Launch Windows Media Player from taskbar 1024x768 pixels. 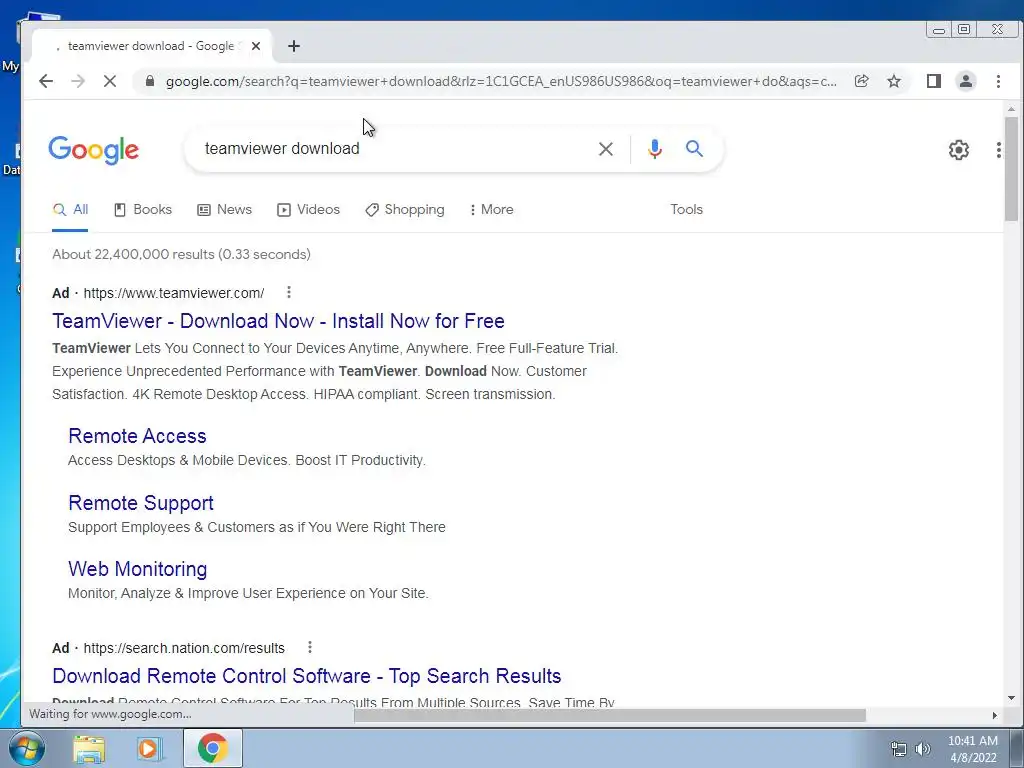pos(149,748)
